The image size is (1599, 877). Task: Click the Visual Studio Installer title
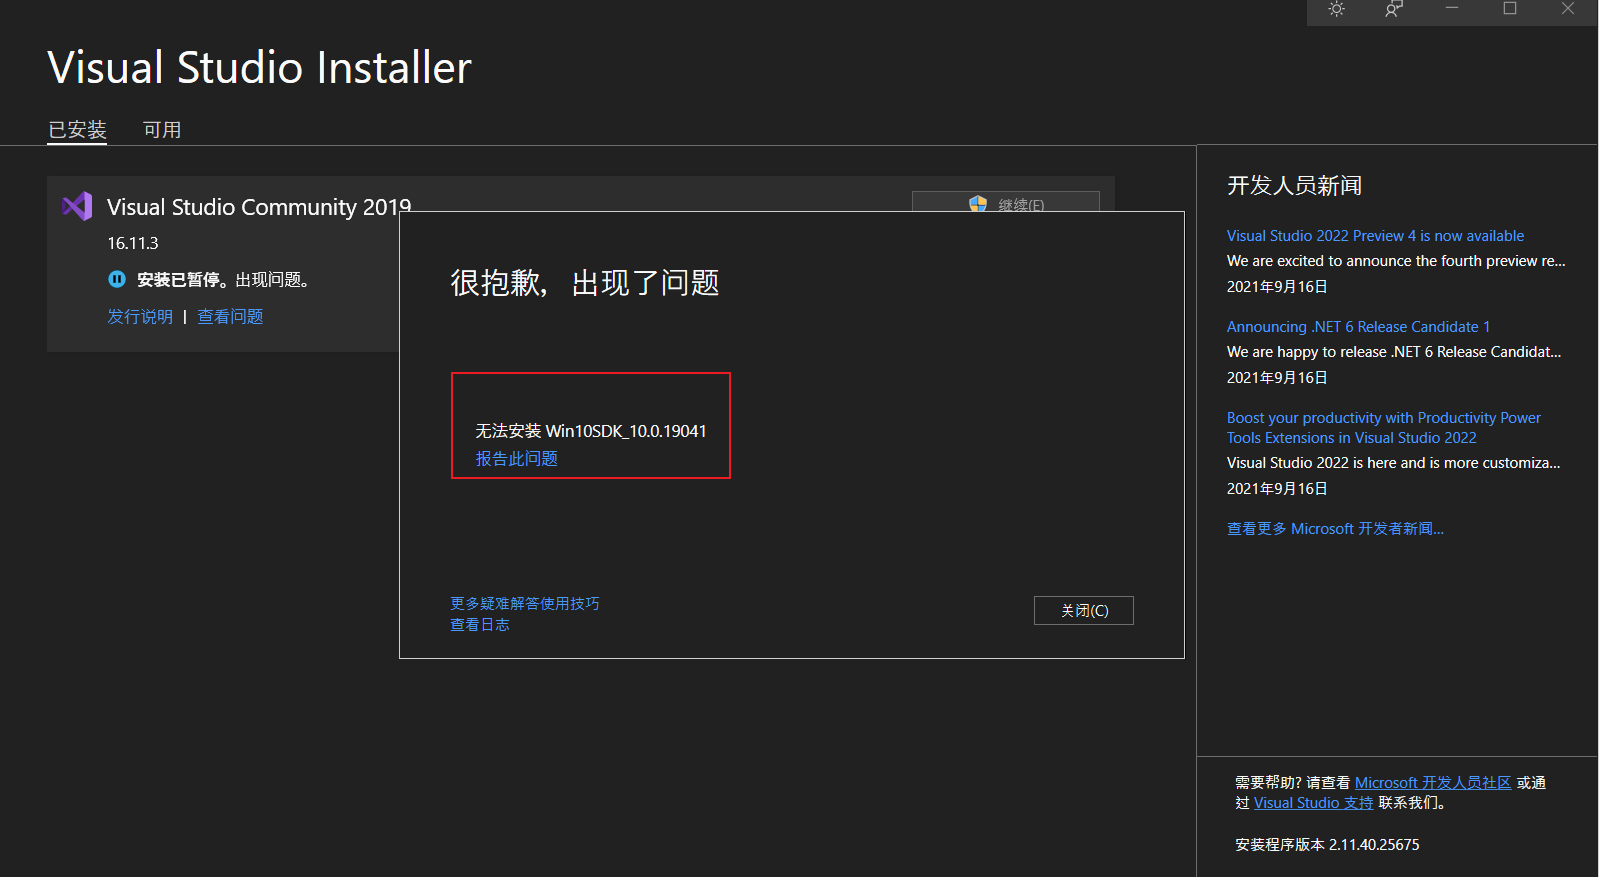pos(259,67)
